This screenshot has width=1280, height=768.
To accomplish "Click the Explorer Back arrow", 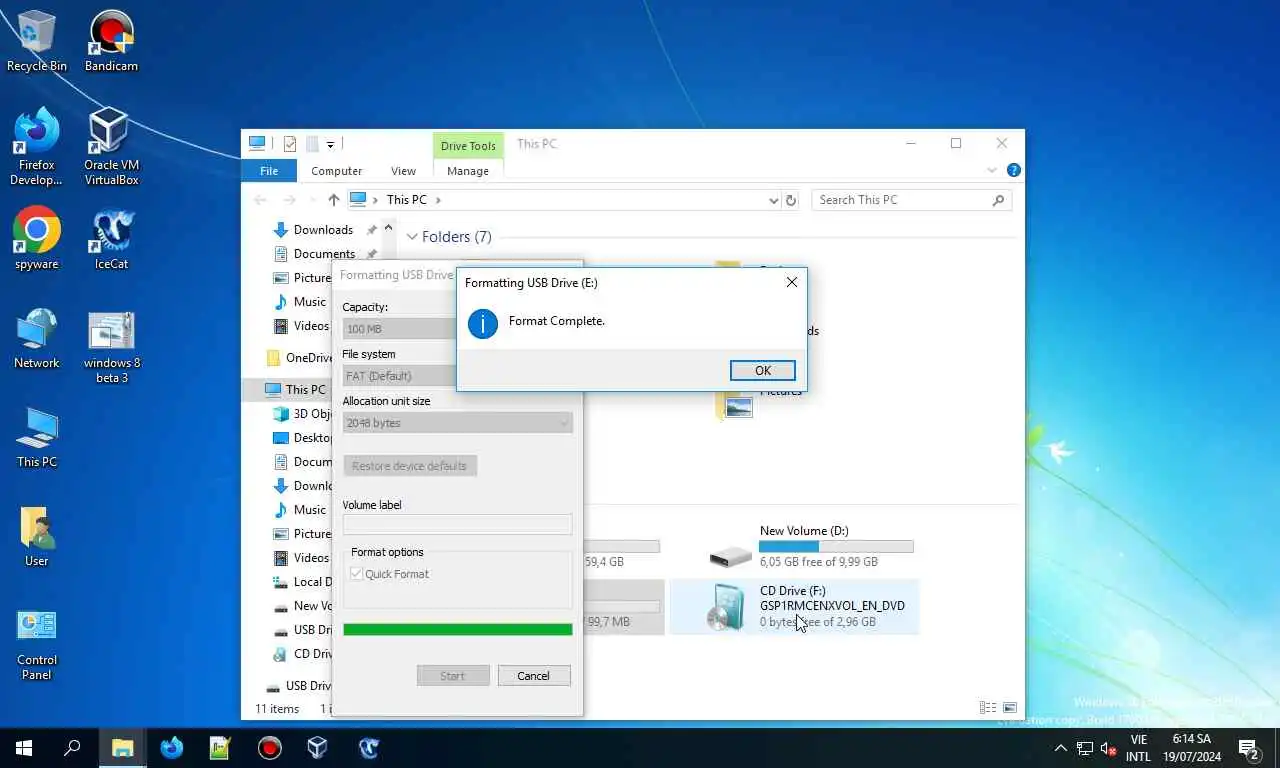I will (x=260, y=200).
